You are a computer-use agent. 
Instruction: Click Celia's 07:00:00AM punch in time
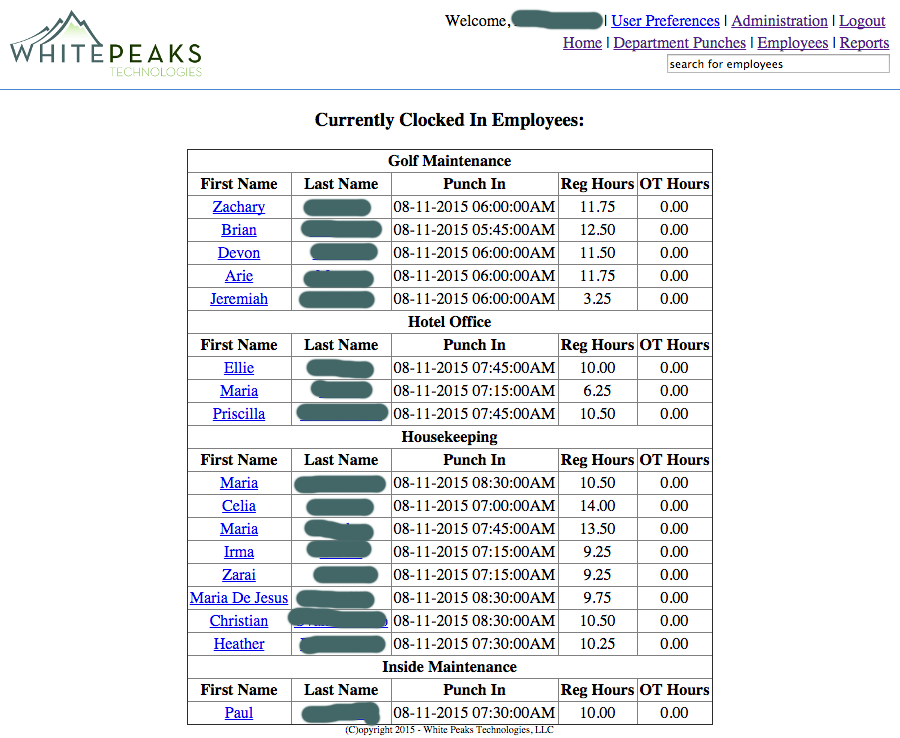click(474, 506)
